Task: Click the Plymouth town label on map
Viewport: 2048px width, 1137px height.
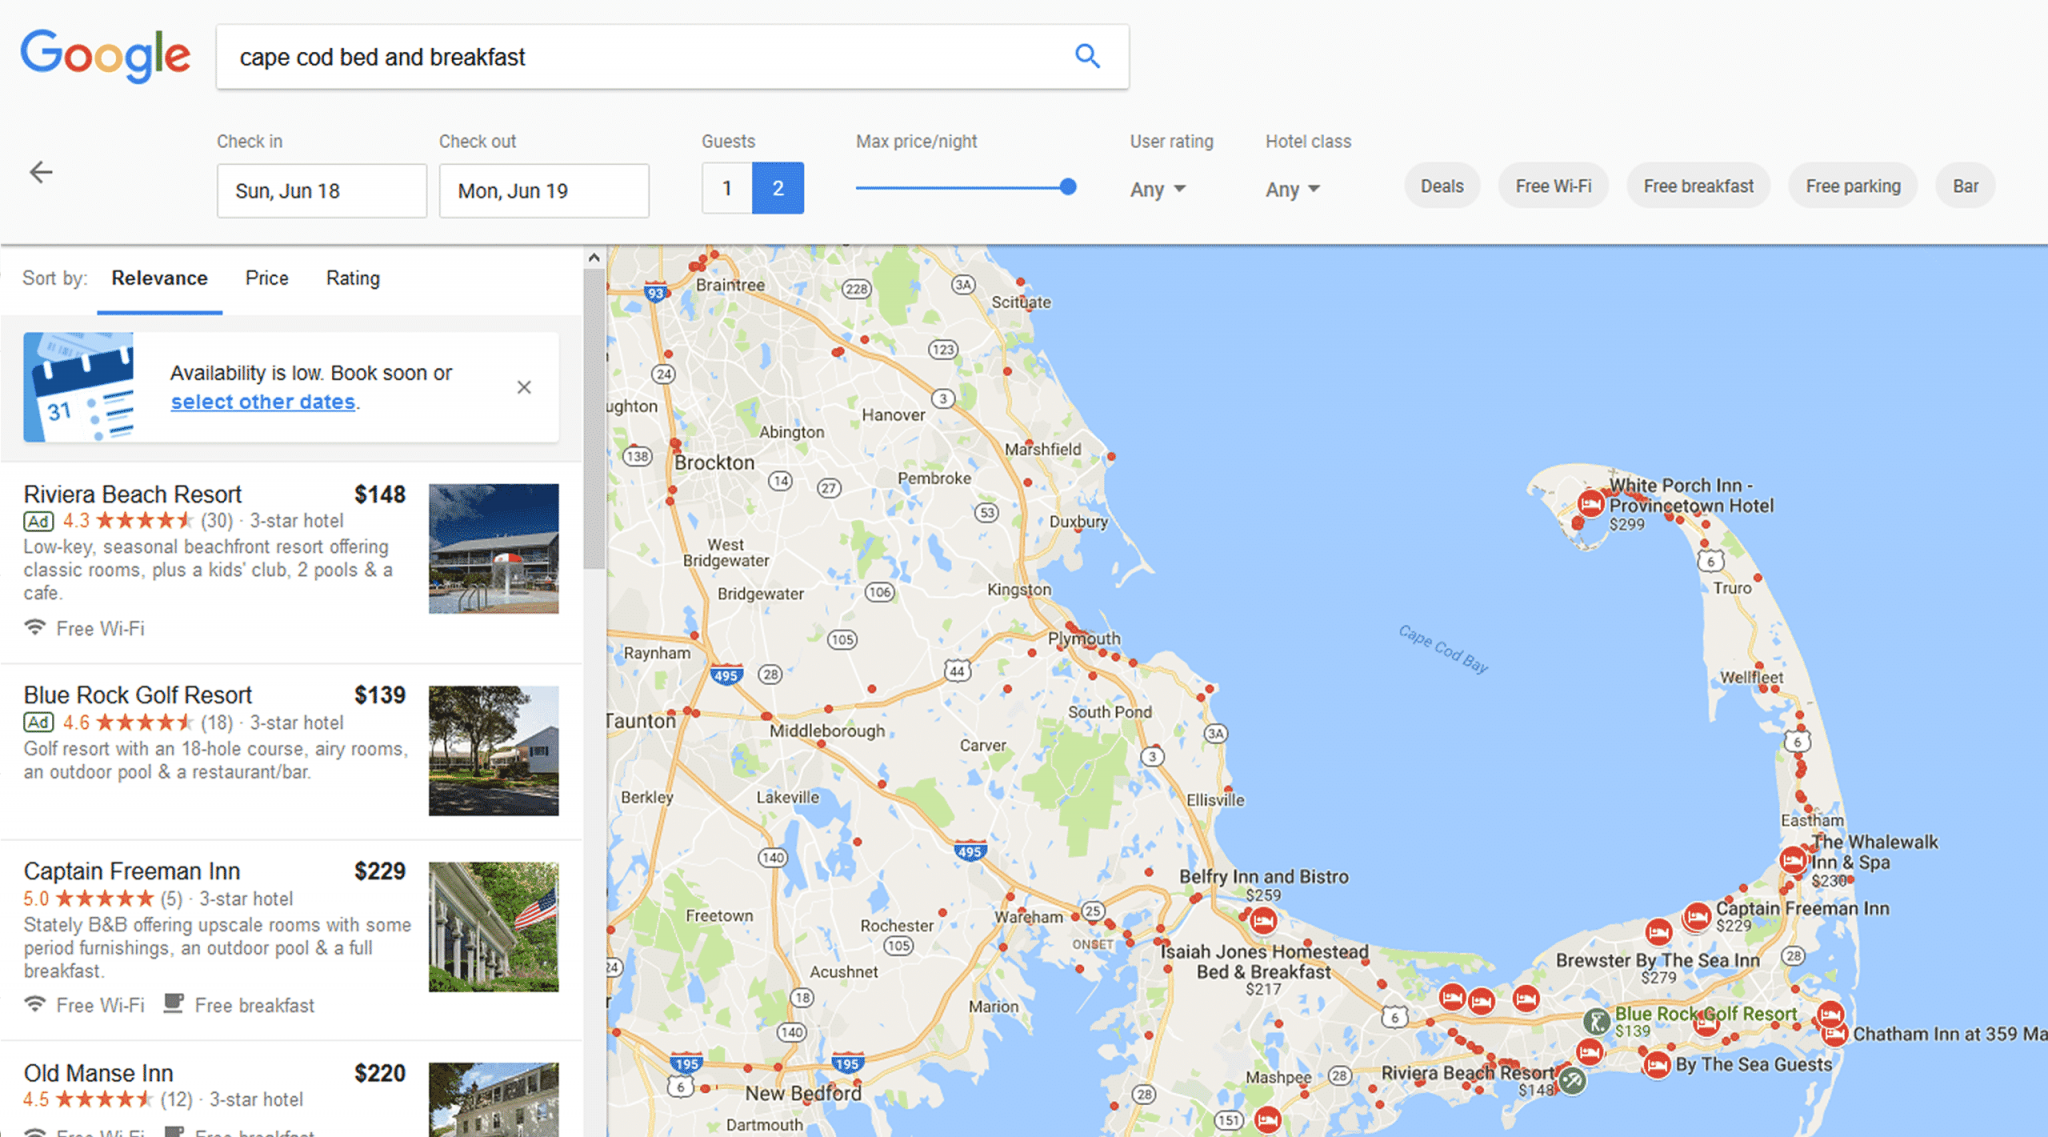Action: (x=1084, y=638)
